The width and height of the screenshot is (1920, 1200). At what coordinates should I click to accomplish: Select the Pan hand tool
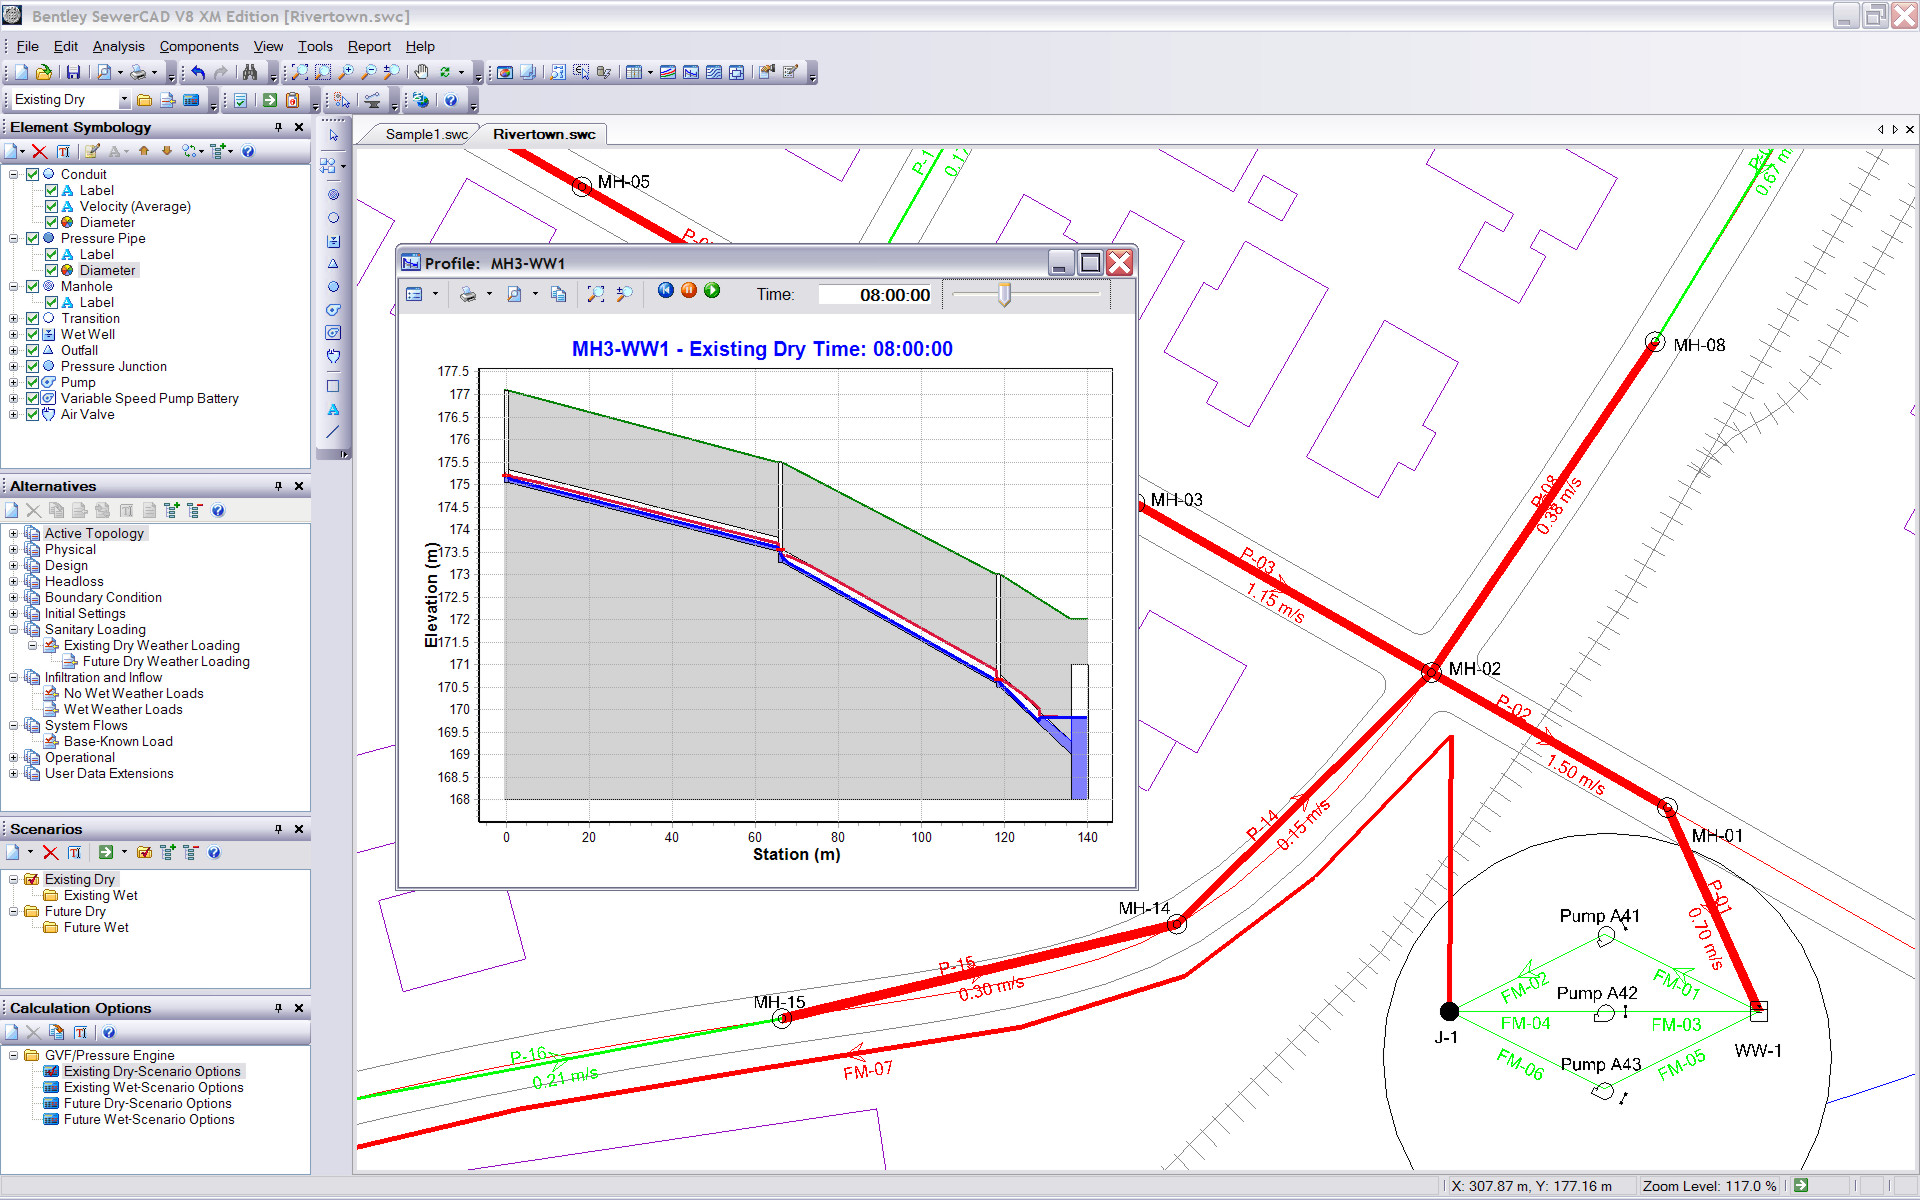[x=421, y=72]
